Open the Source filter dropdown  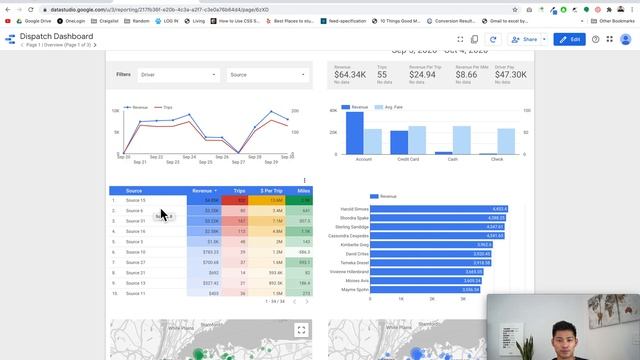268,75
